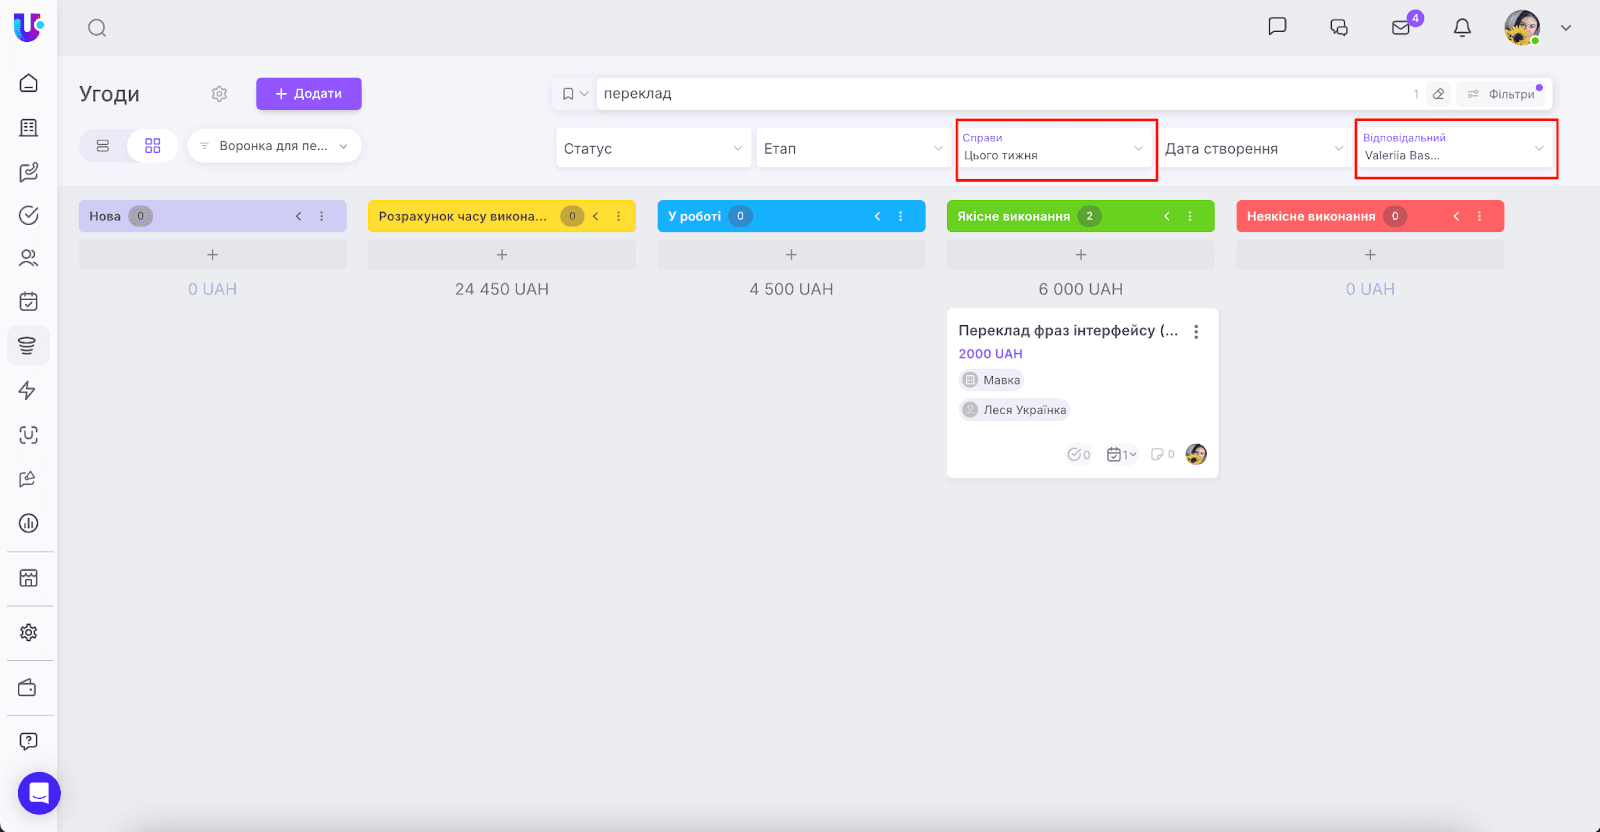
Task: Collapse the Нова column
Action: click(298, 216)
